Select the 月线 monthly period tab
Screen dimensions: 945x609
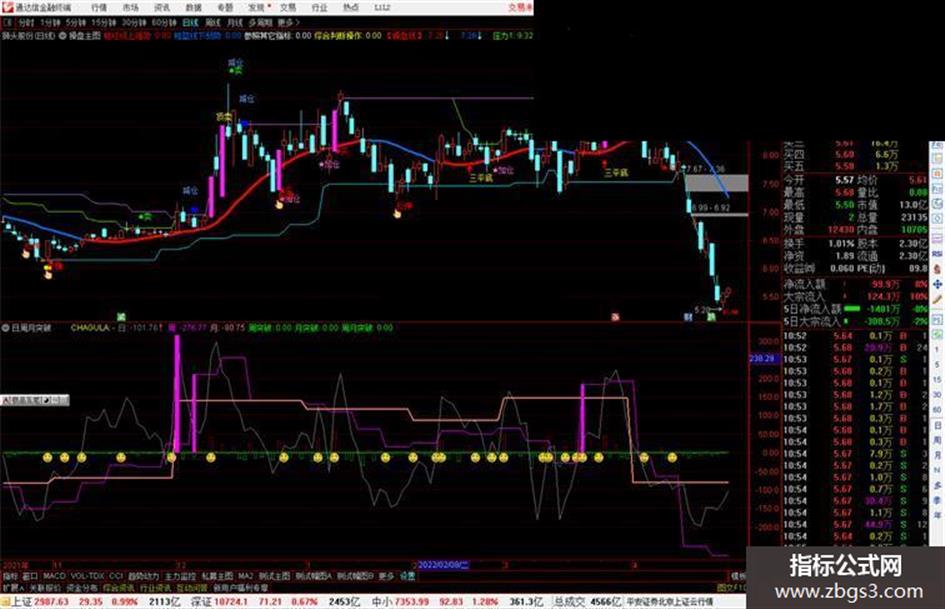(x=234, y=22)
